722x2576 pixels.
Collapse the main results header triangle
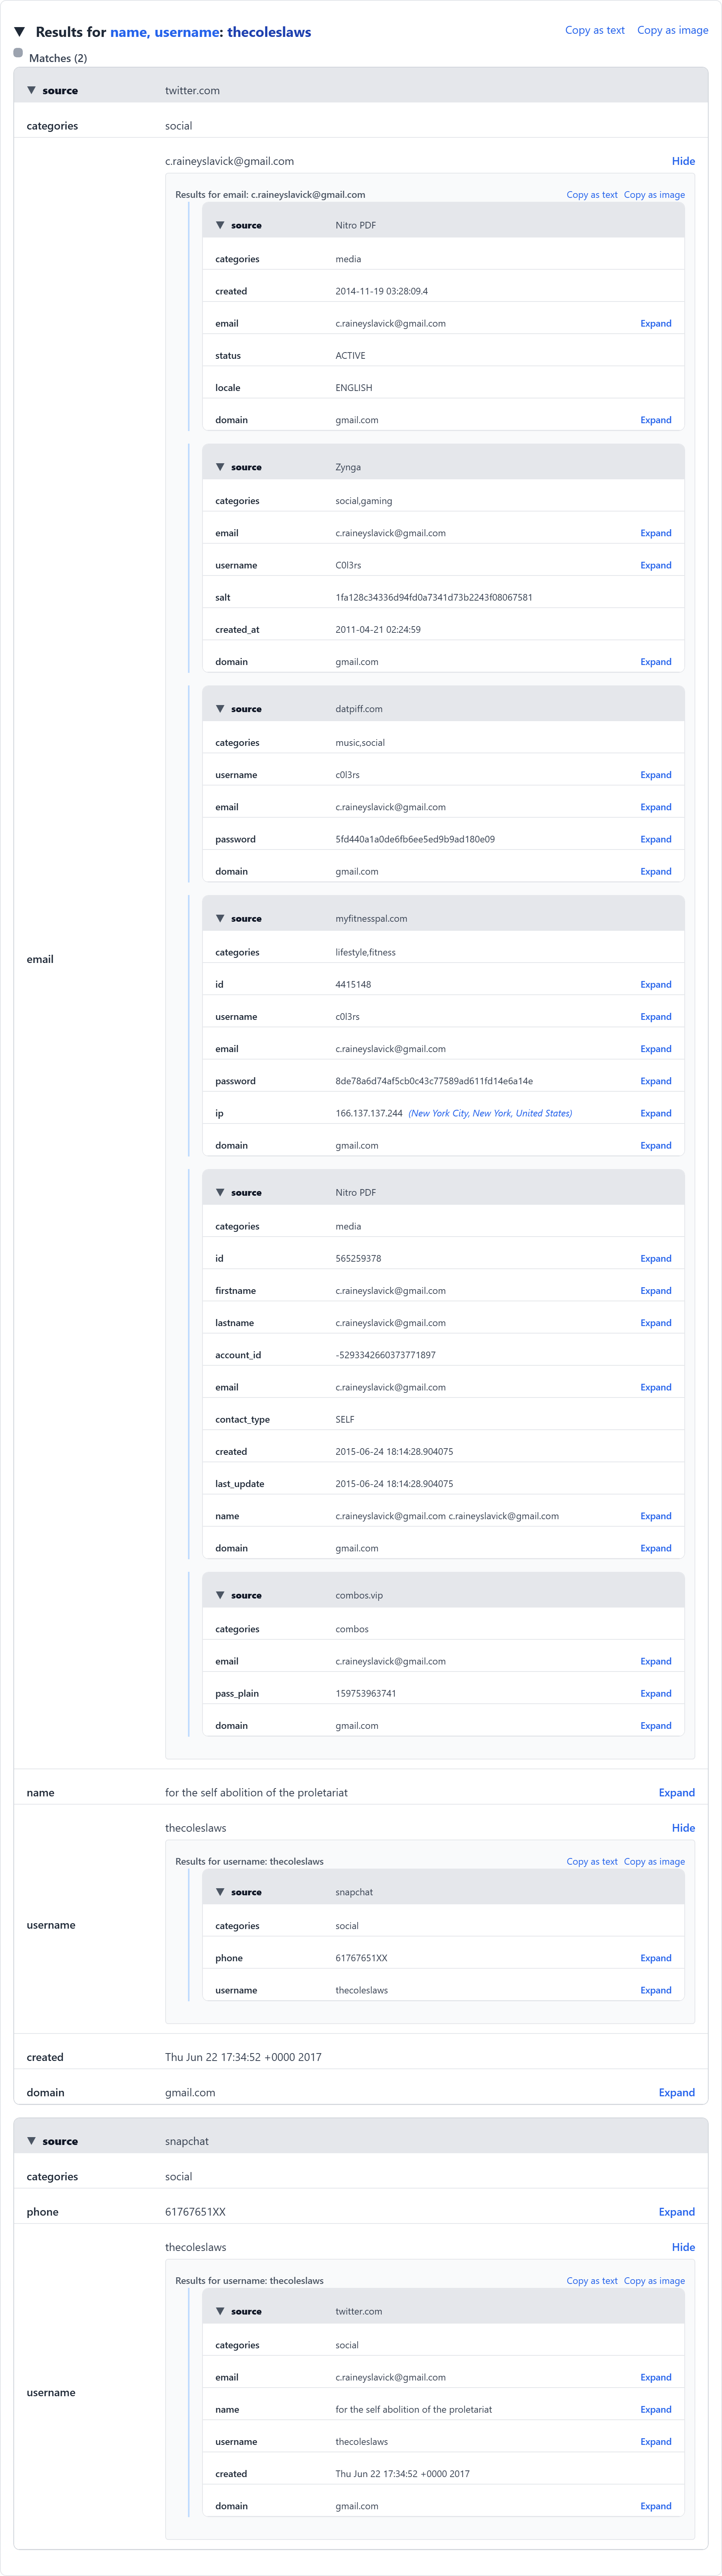pos(19,32)
